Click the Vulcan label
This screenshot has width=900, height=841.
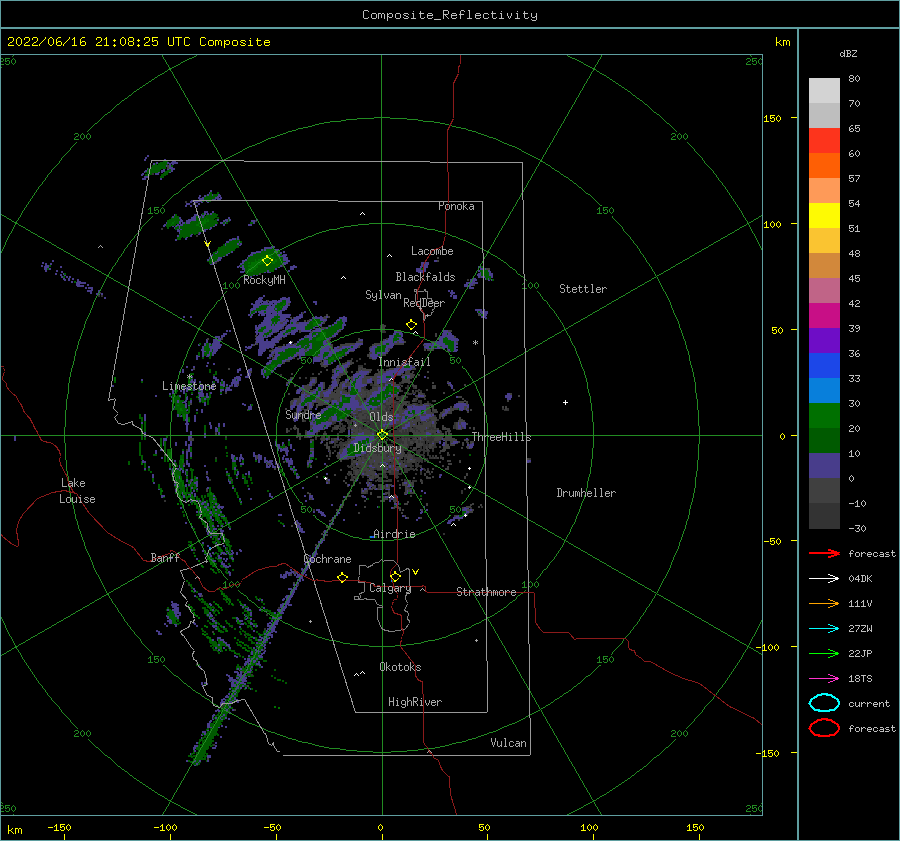pos(509,743)
